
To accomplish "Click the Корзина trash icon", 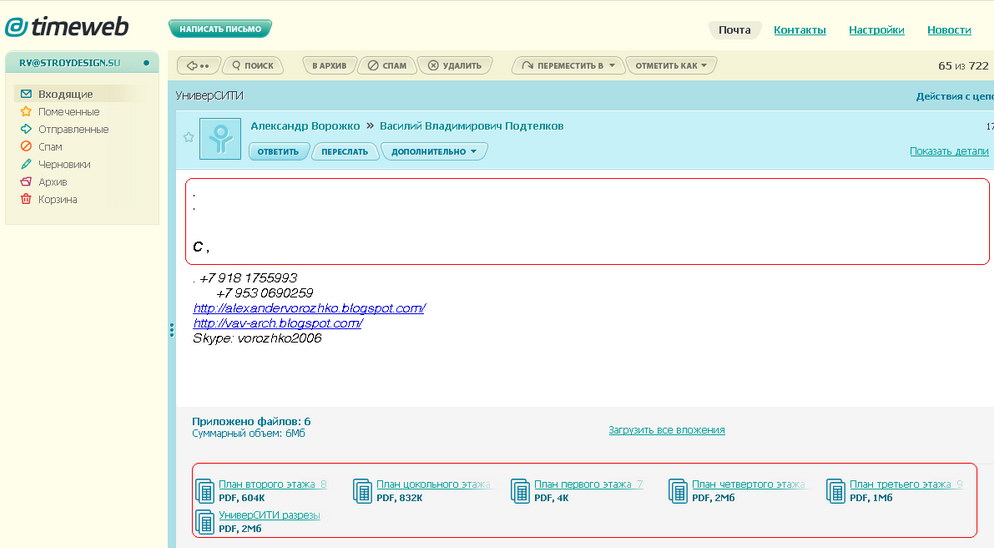I will click(x=26, y=199).
